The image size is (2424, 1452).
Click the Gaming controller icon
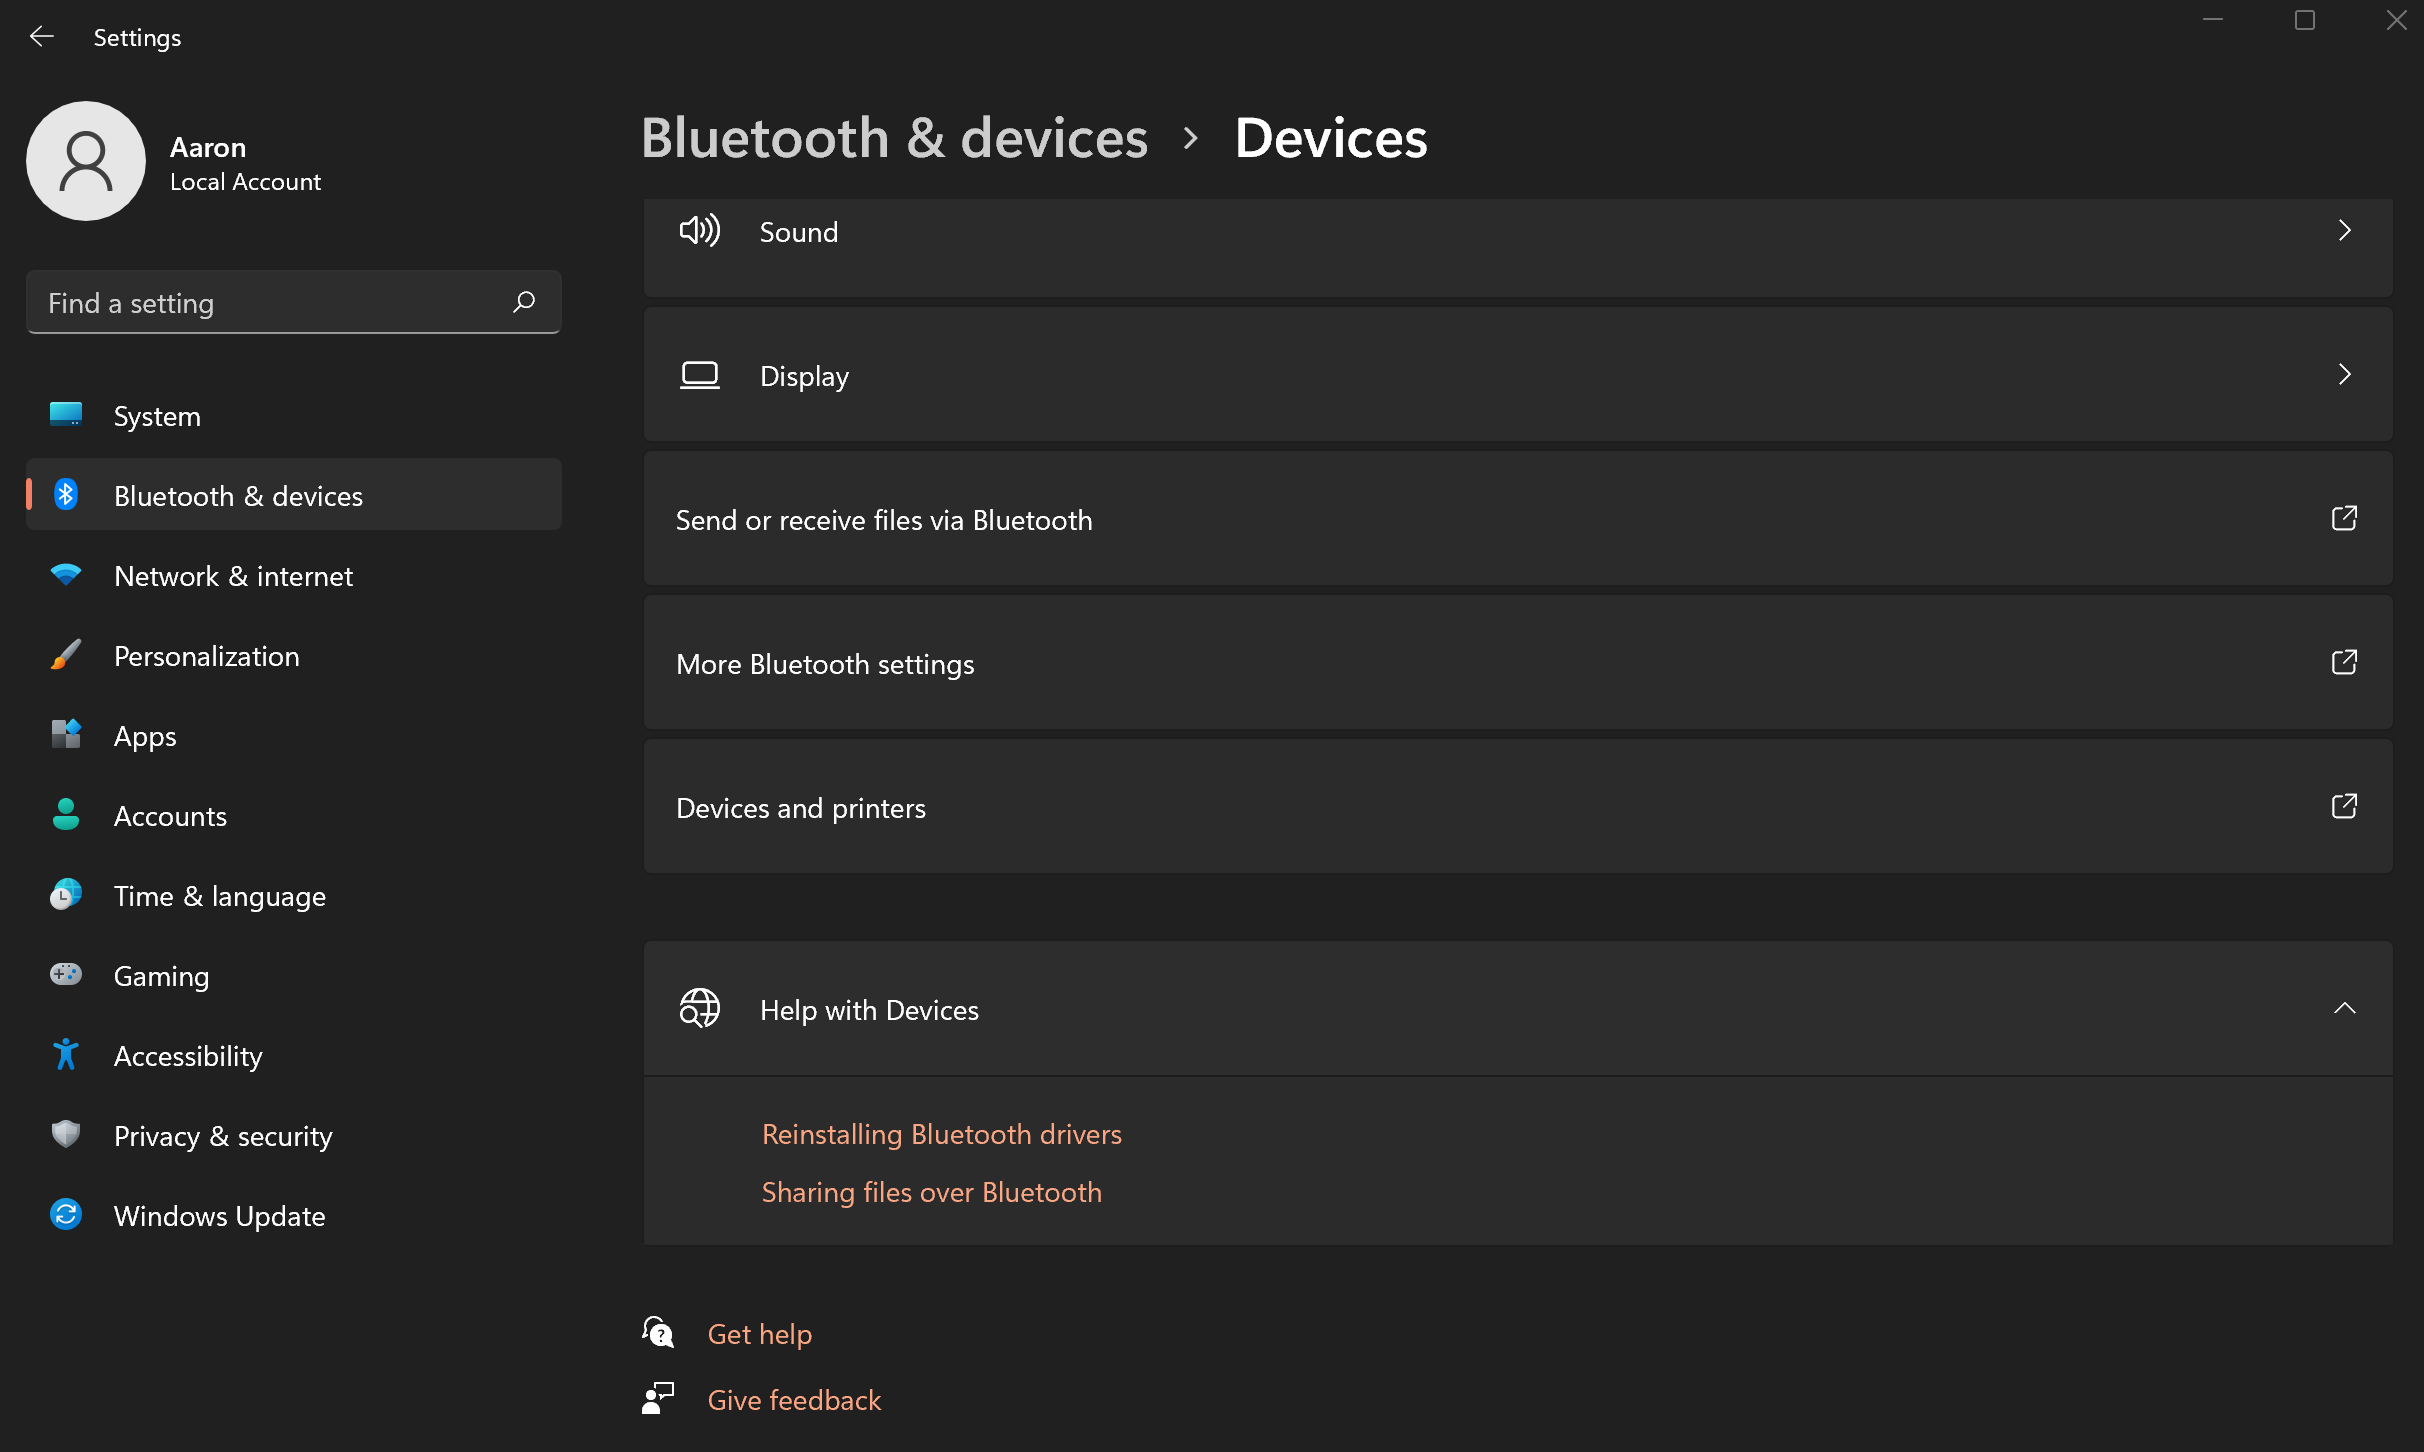click(66, 975)
